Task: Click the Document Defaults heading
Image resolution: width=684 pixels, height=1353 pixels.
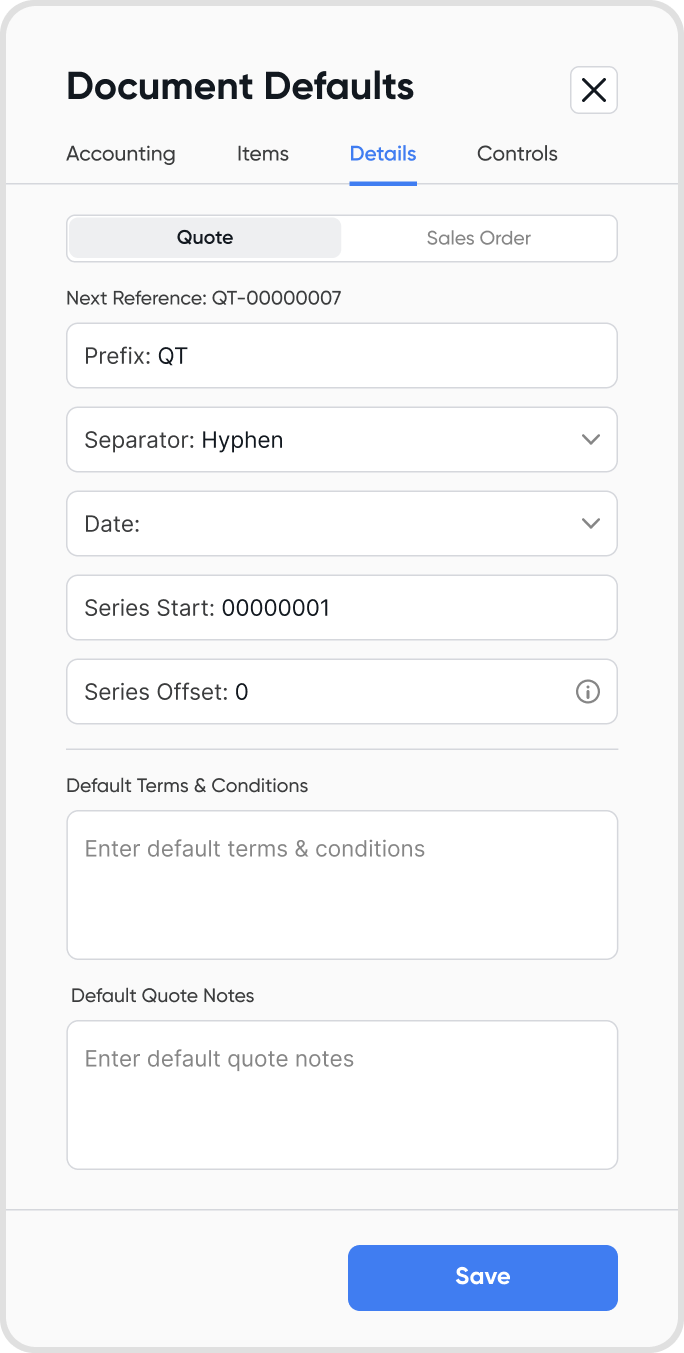Action: pos(240,87)
